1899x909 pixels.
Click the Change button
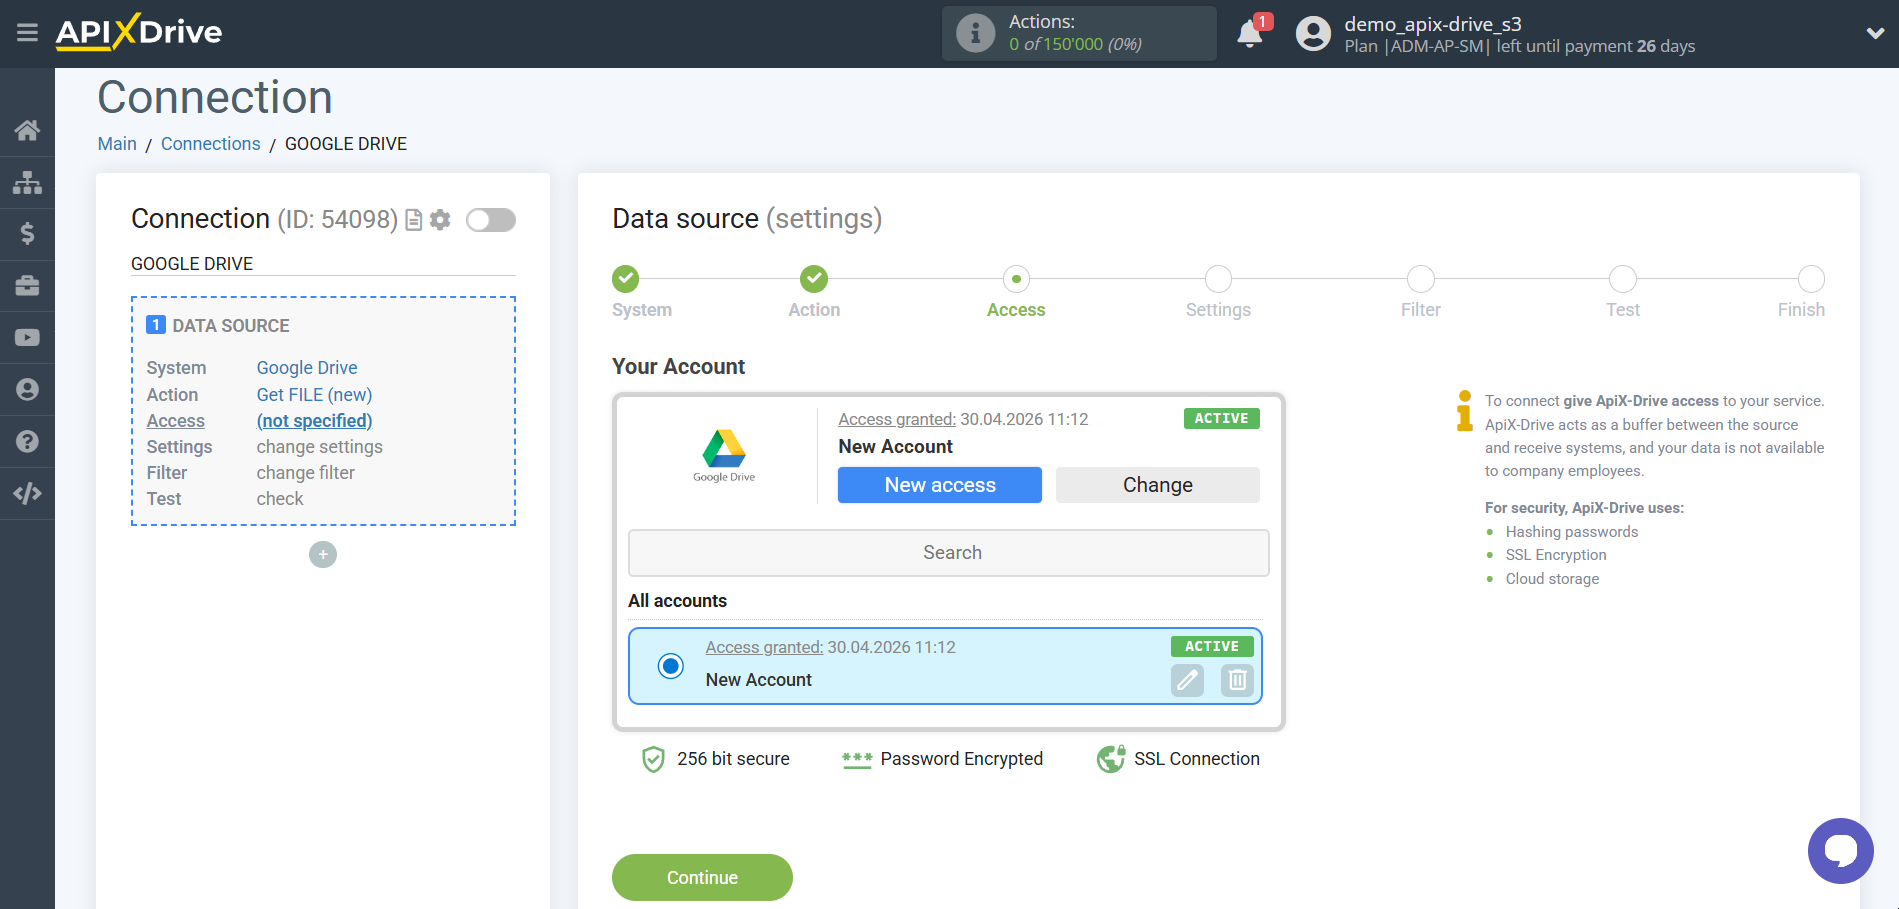coord(1158,485)
